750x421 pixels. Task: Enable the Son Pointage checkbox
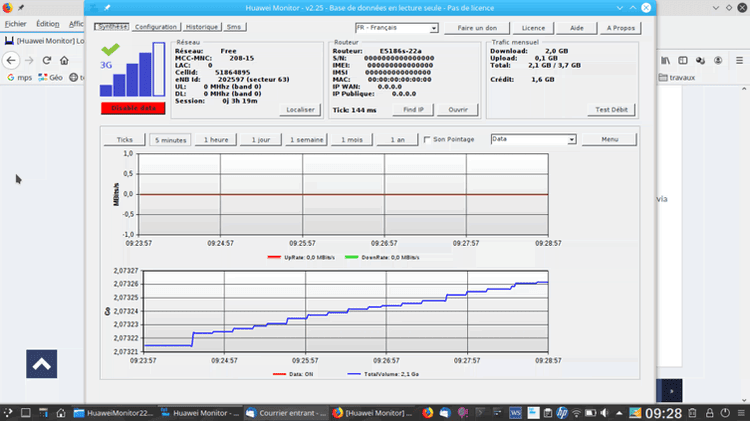[x=428, y=140]
